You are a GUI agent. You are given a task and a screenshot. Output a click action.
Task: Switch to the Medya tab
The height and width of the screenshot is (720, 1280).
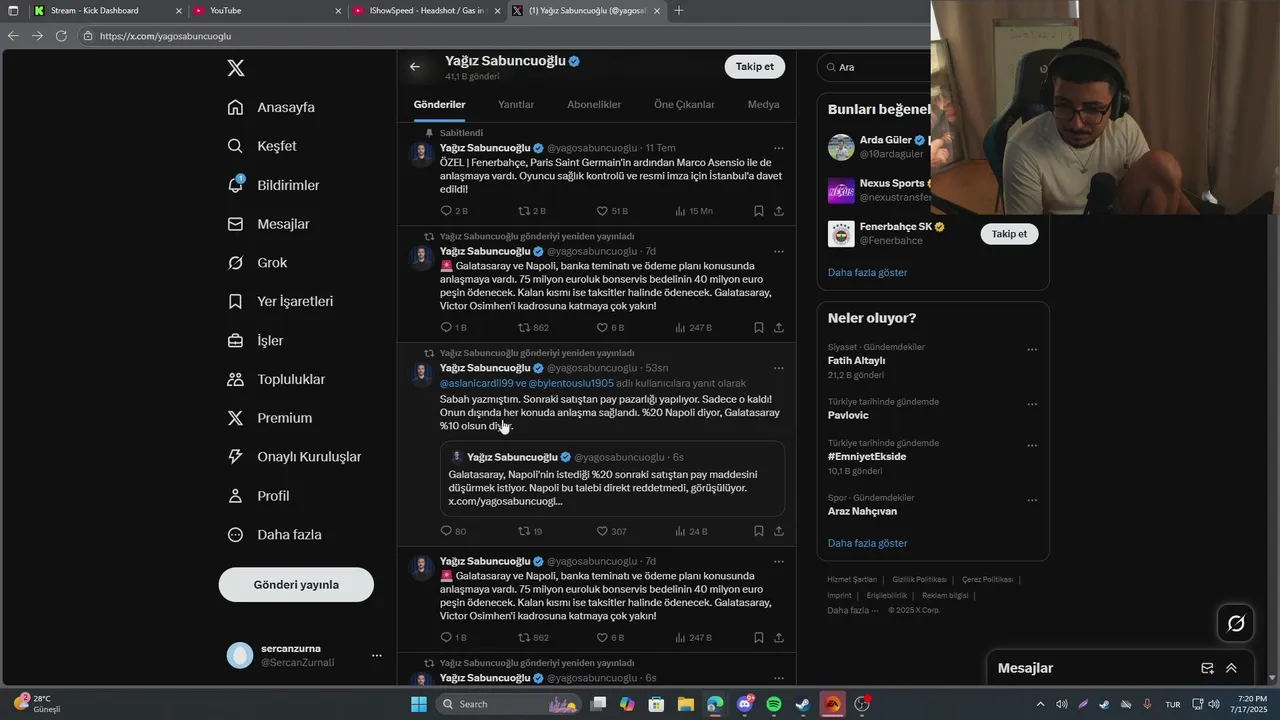click(x=763, y=104)
